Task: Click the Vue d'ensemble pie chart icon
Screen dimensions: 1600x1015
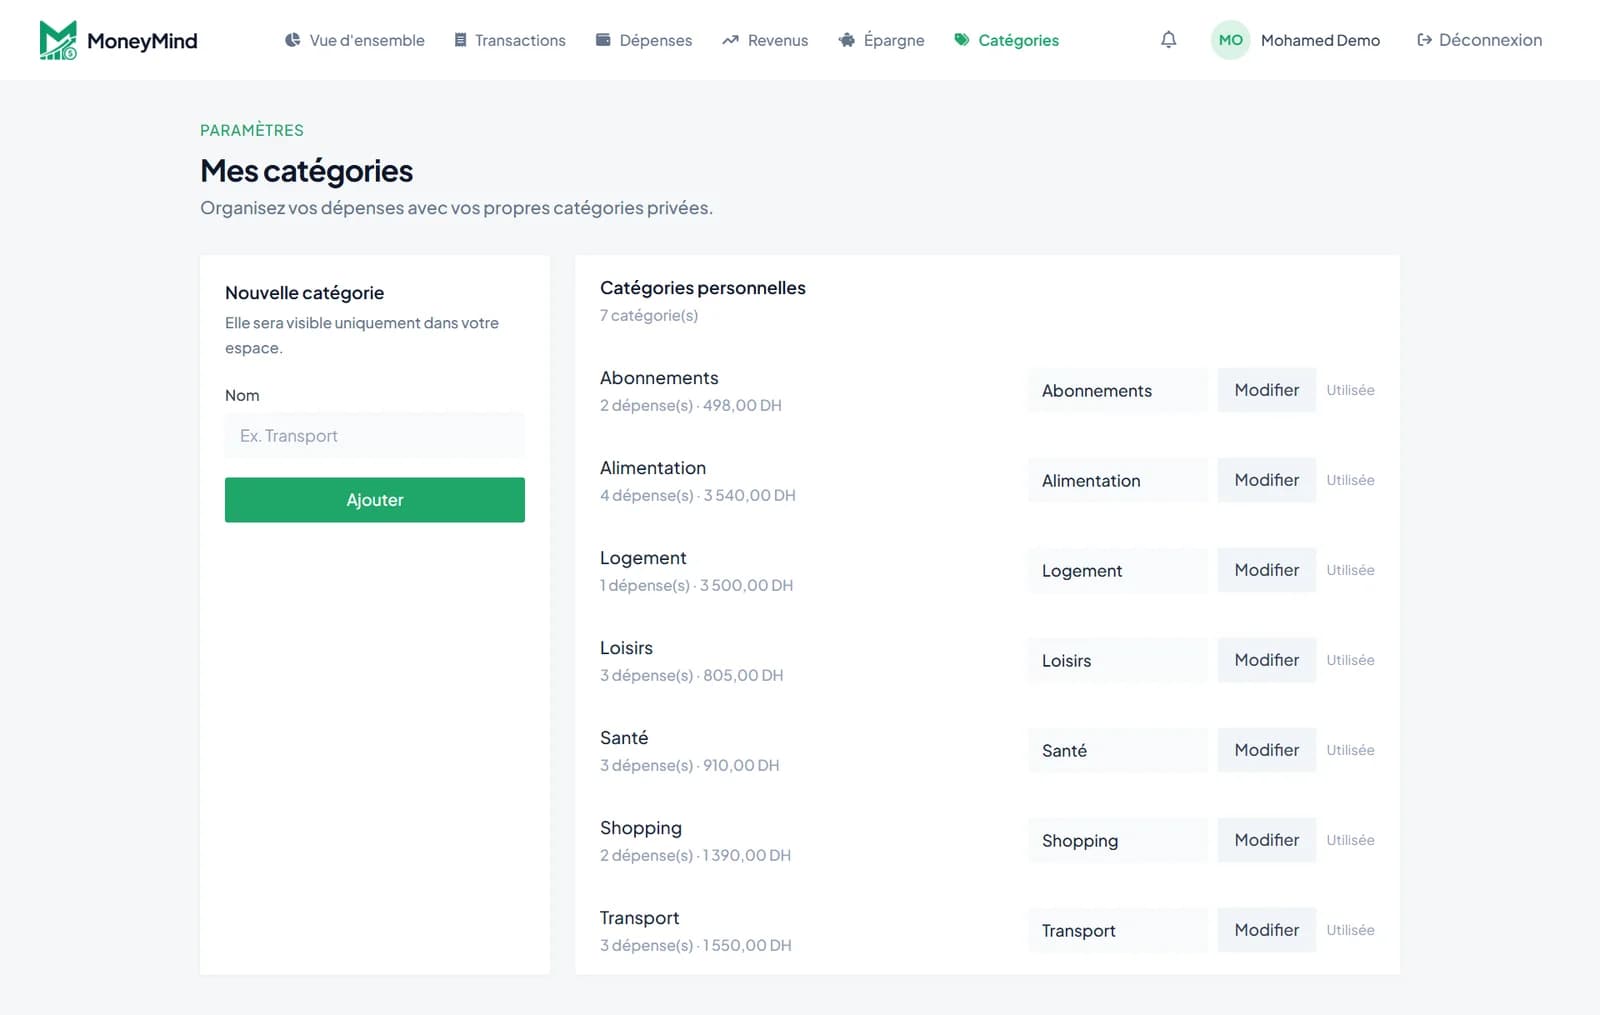Action: click(x=292, y=40)
